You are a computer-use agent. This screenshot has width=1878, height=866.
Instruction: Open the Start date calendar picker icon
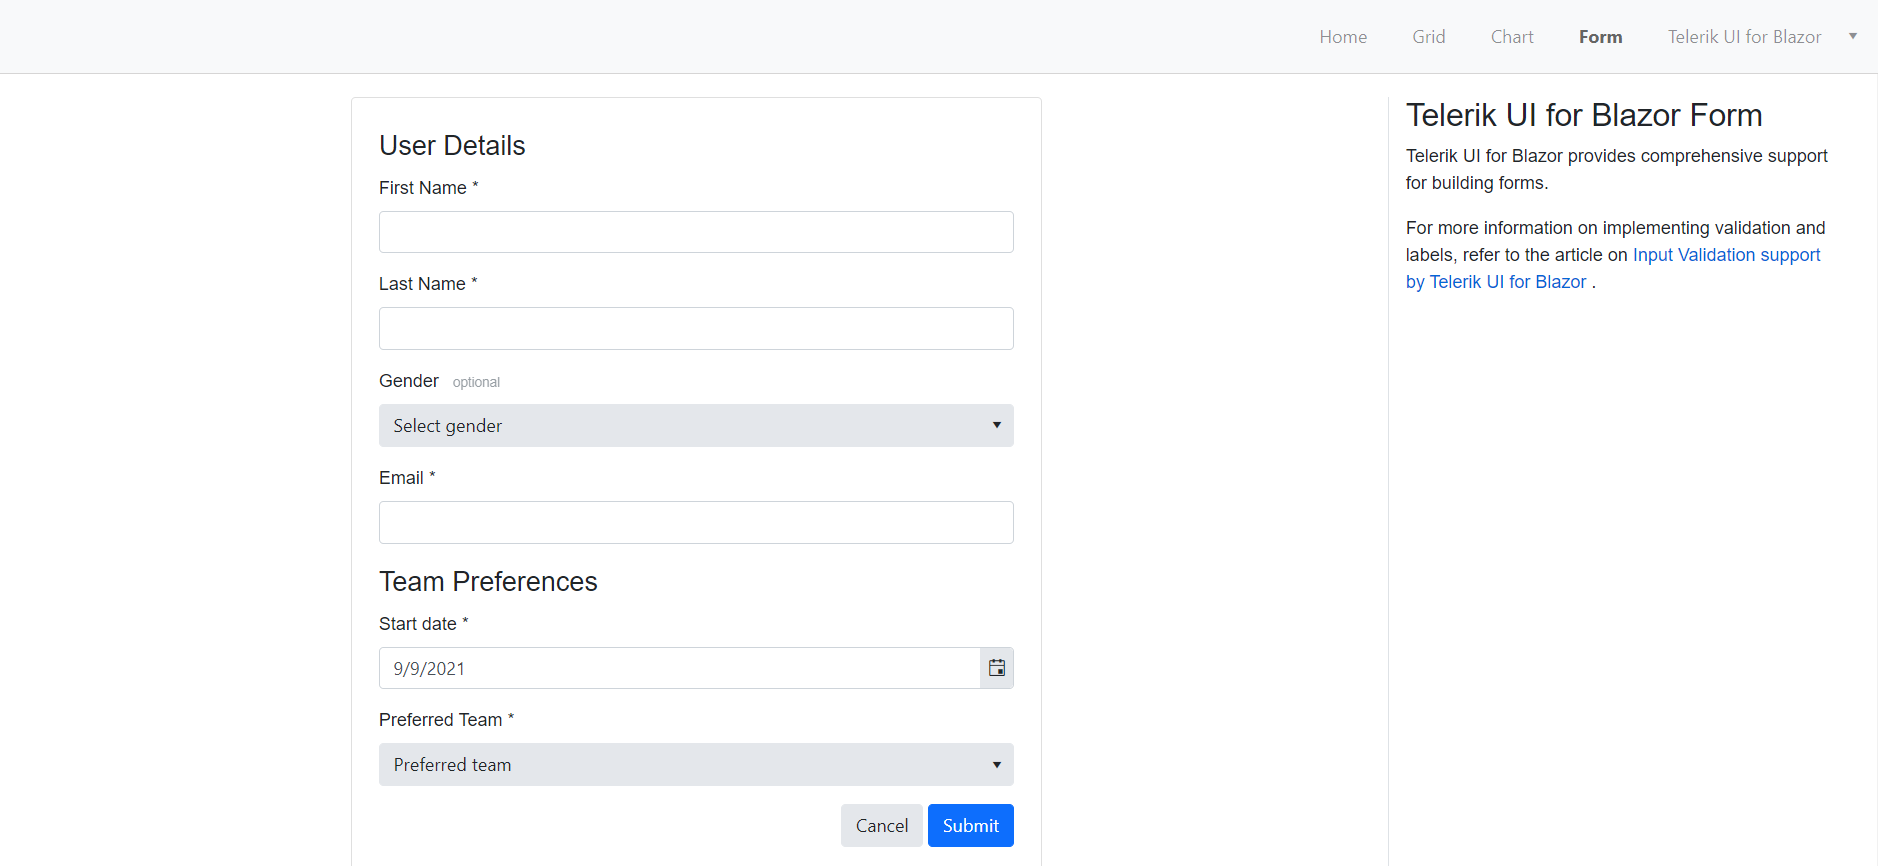[x=997, y=668]
